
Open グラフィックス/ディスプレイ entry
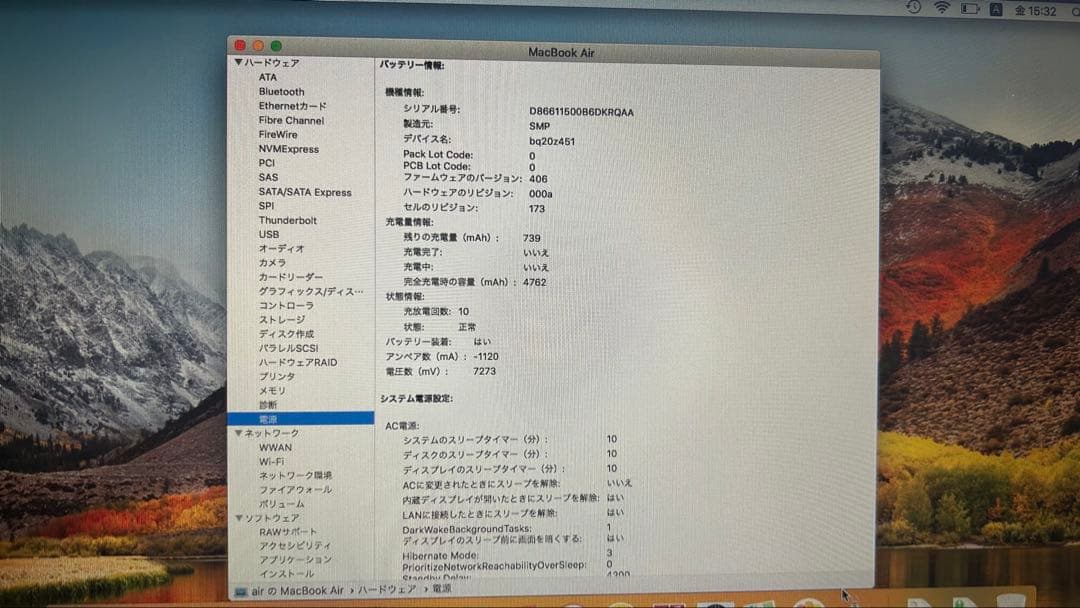311,291
